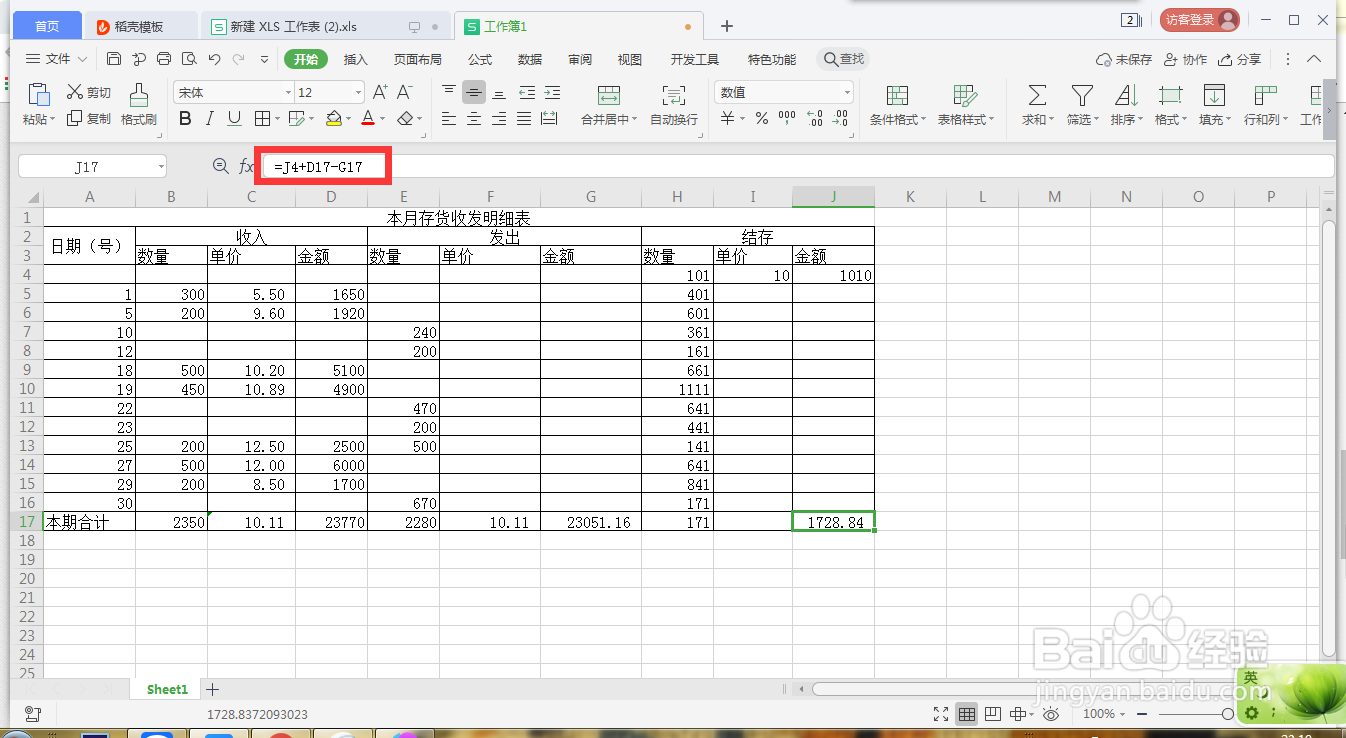Click the 分享 (Share) button

click(1240, 59)
